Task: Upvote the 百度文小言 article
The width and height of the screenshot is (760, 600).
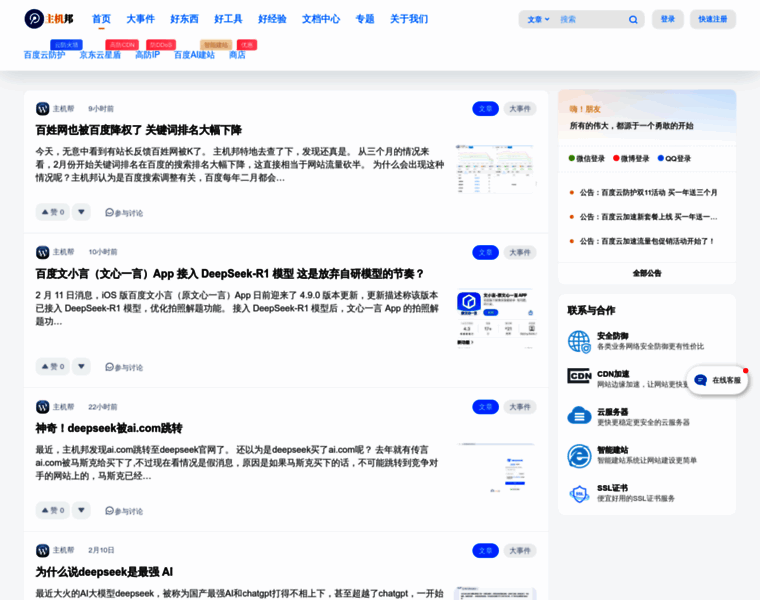Action: (x=53, y=366)
